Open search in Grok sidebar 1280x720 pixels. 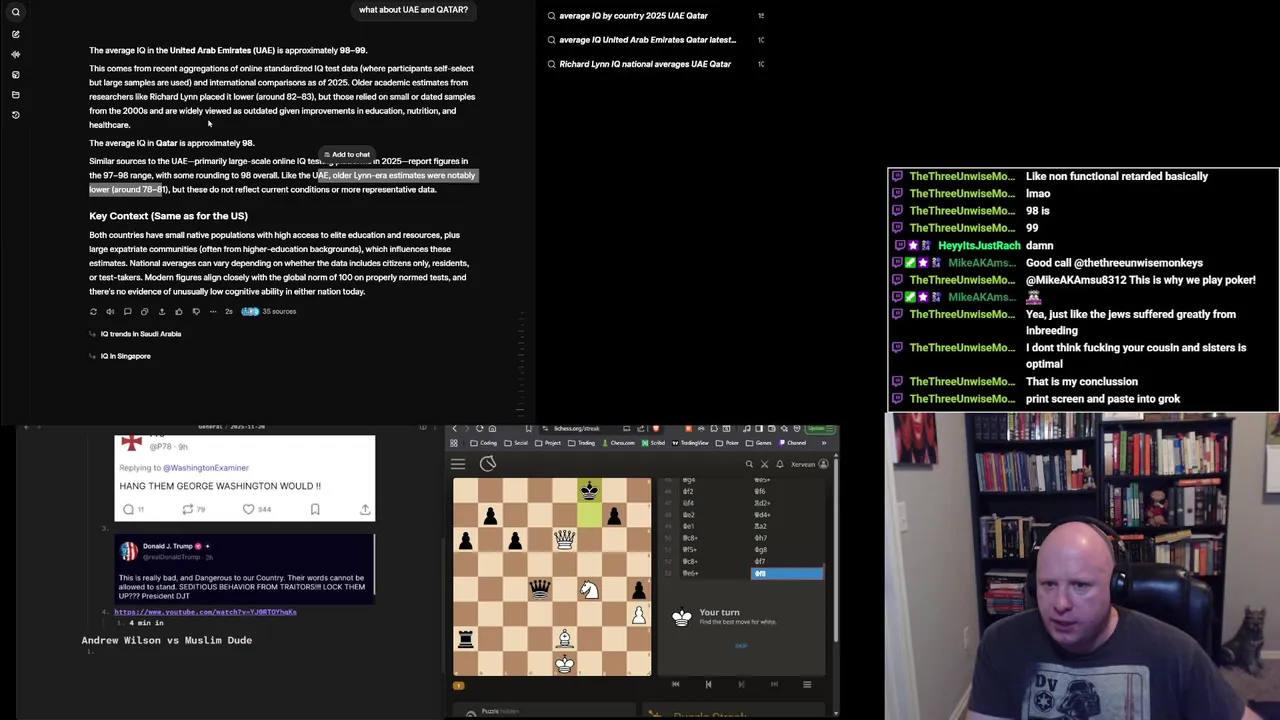coord(15,12)
